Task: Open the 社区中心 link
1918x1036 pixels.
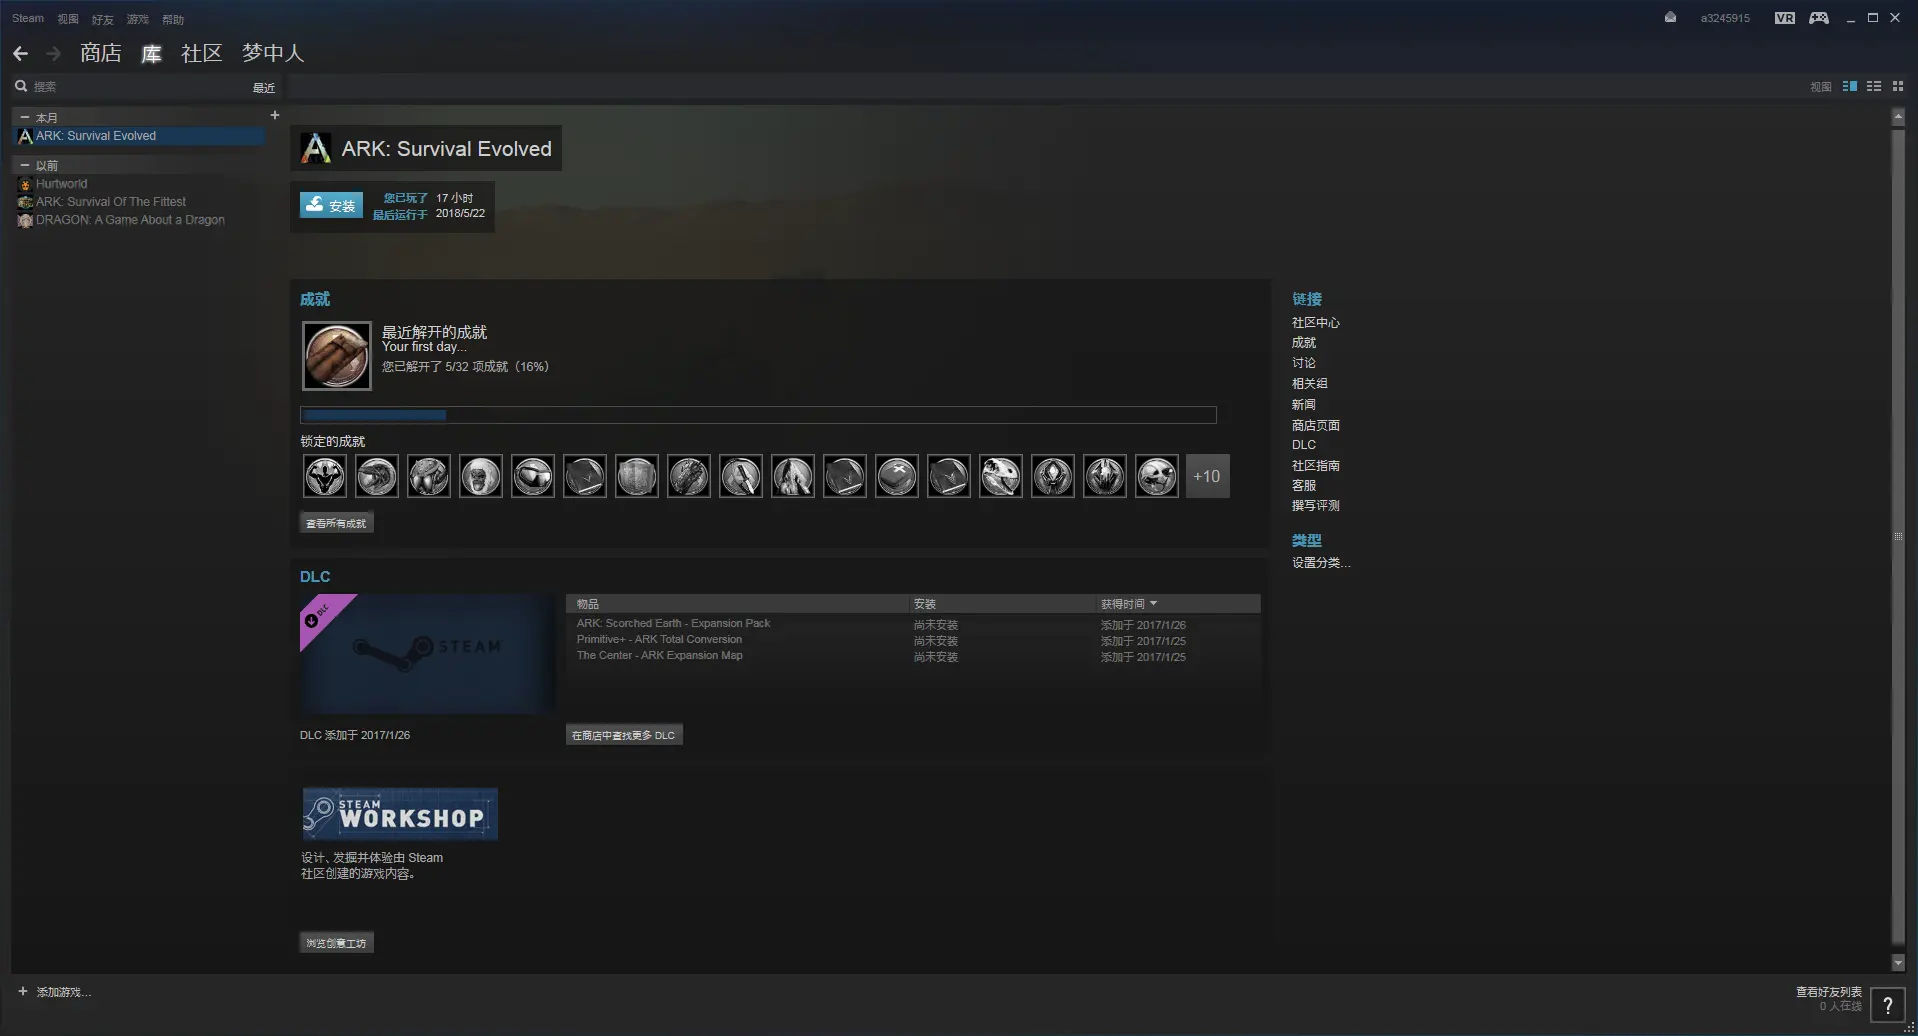Action: (1316, 322)
